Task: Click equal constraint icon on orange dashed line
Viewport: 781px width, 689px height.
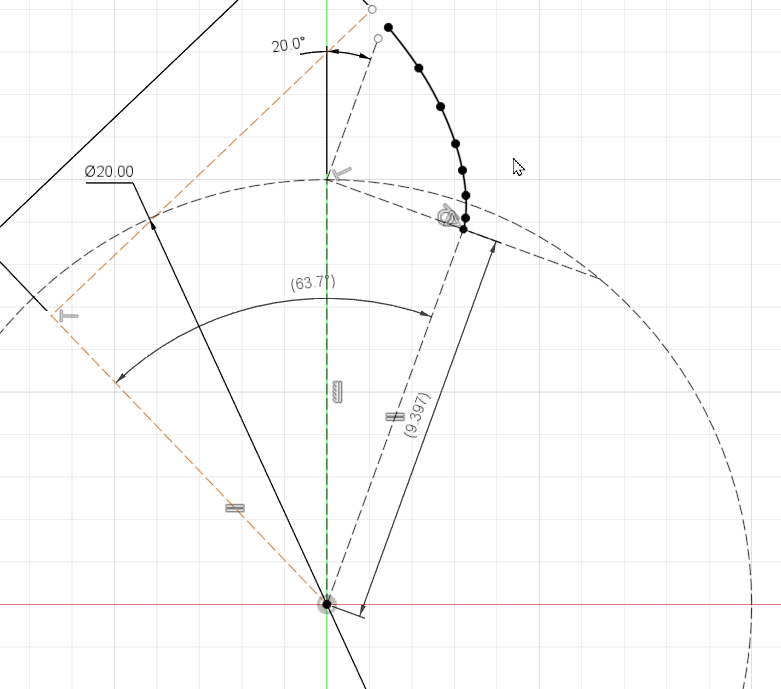Action: point(235,508)
